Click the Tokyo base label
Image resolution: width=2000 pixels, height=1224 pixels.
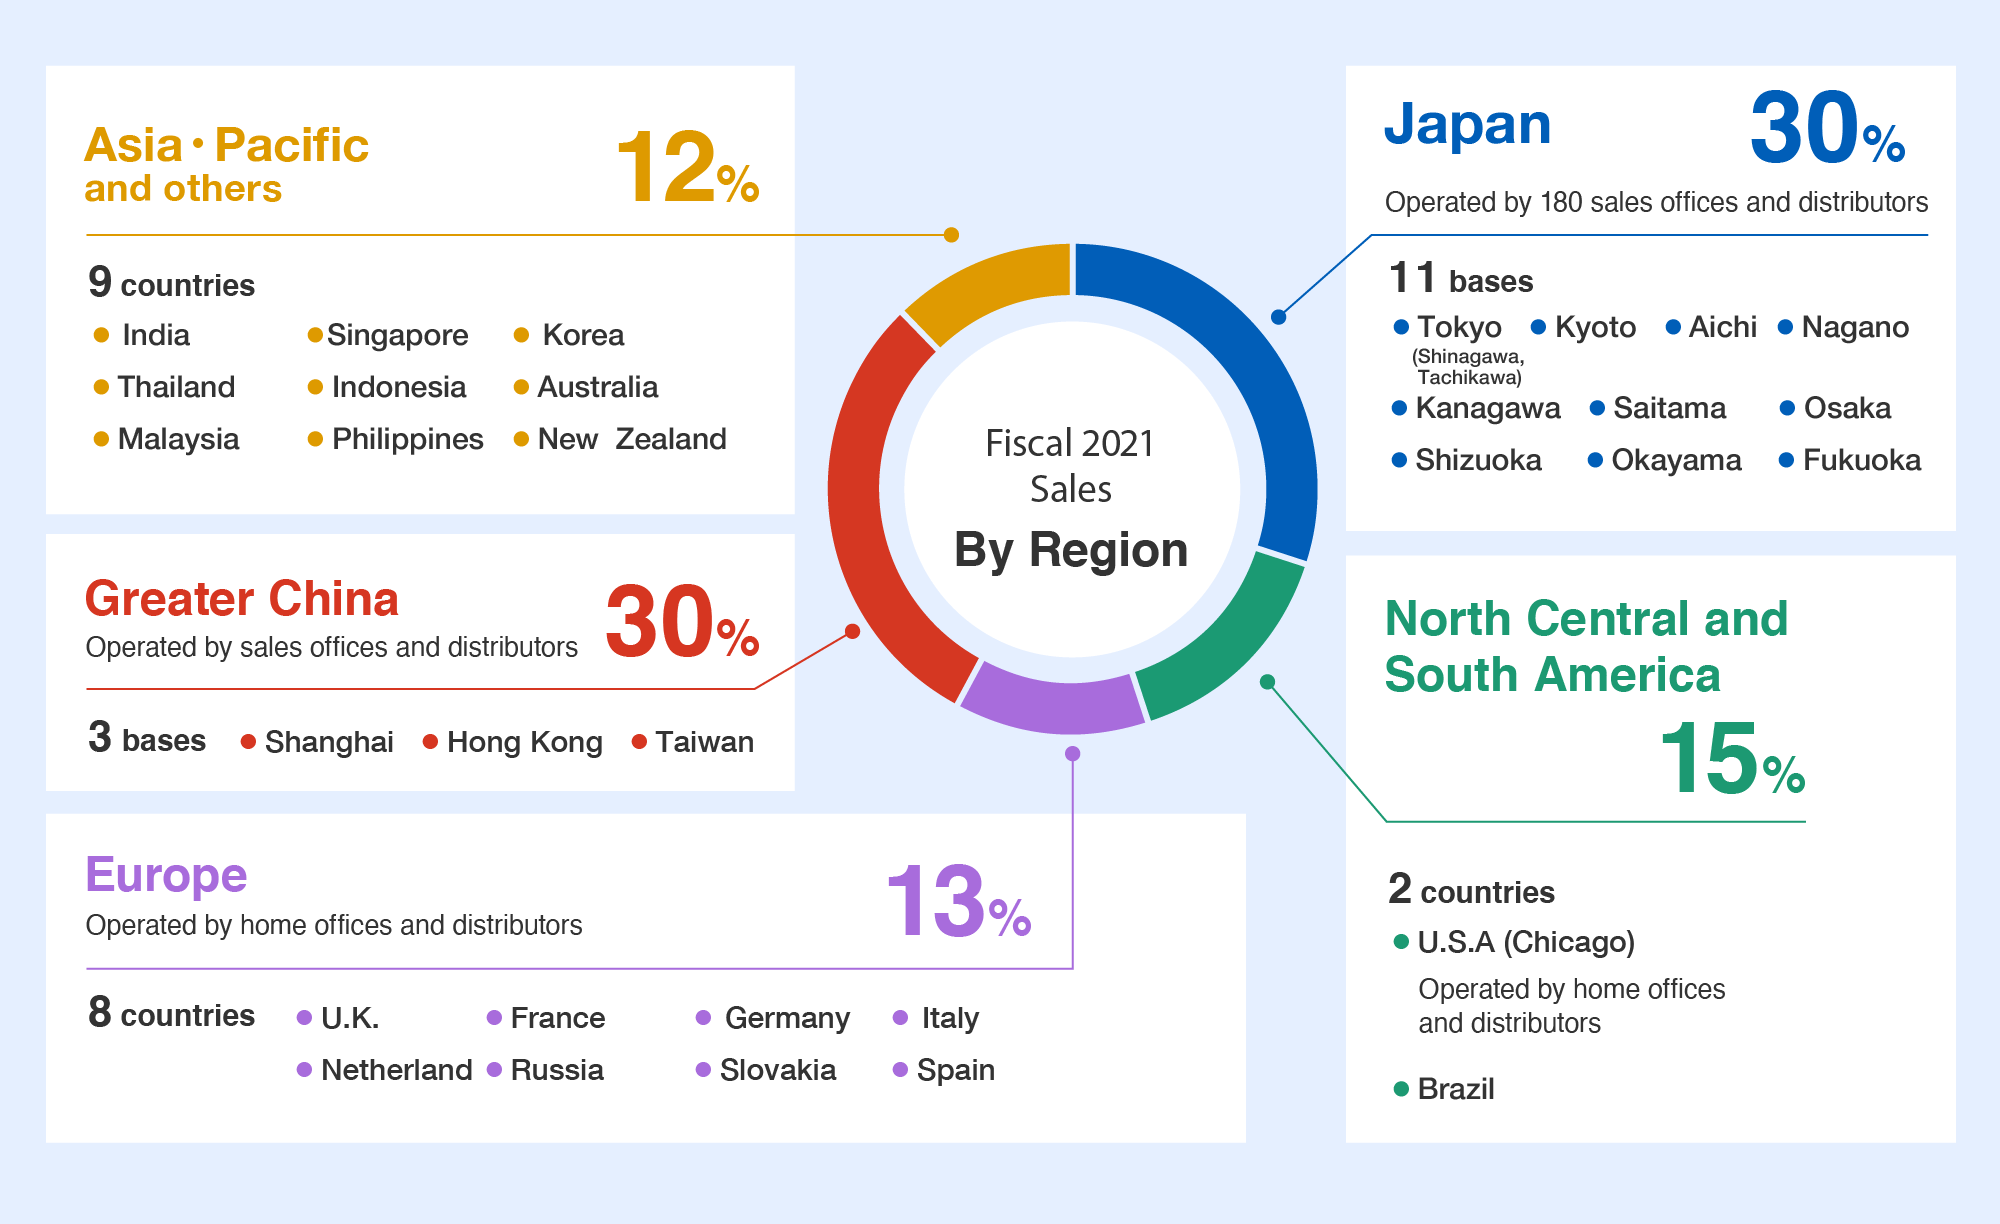[1459, 327]
